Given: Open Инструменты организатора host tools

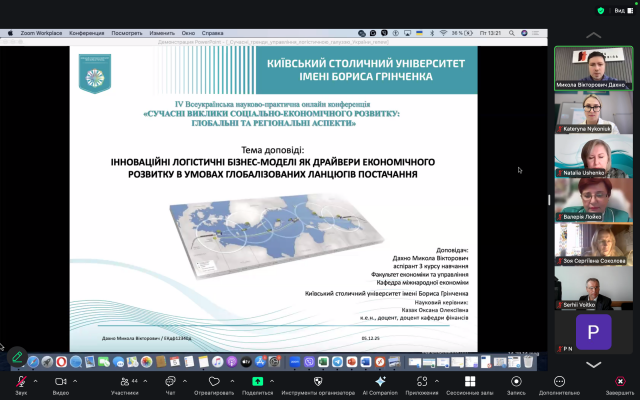Looking at the screenshot, I should pyautogui.click(x=318, y=381).
